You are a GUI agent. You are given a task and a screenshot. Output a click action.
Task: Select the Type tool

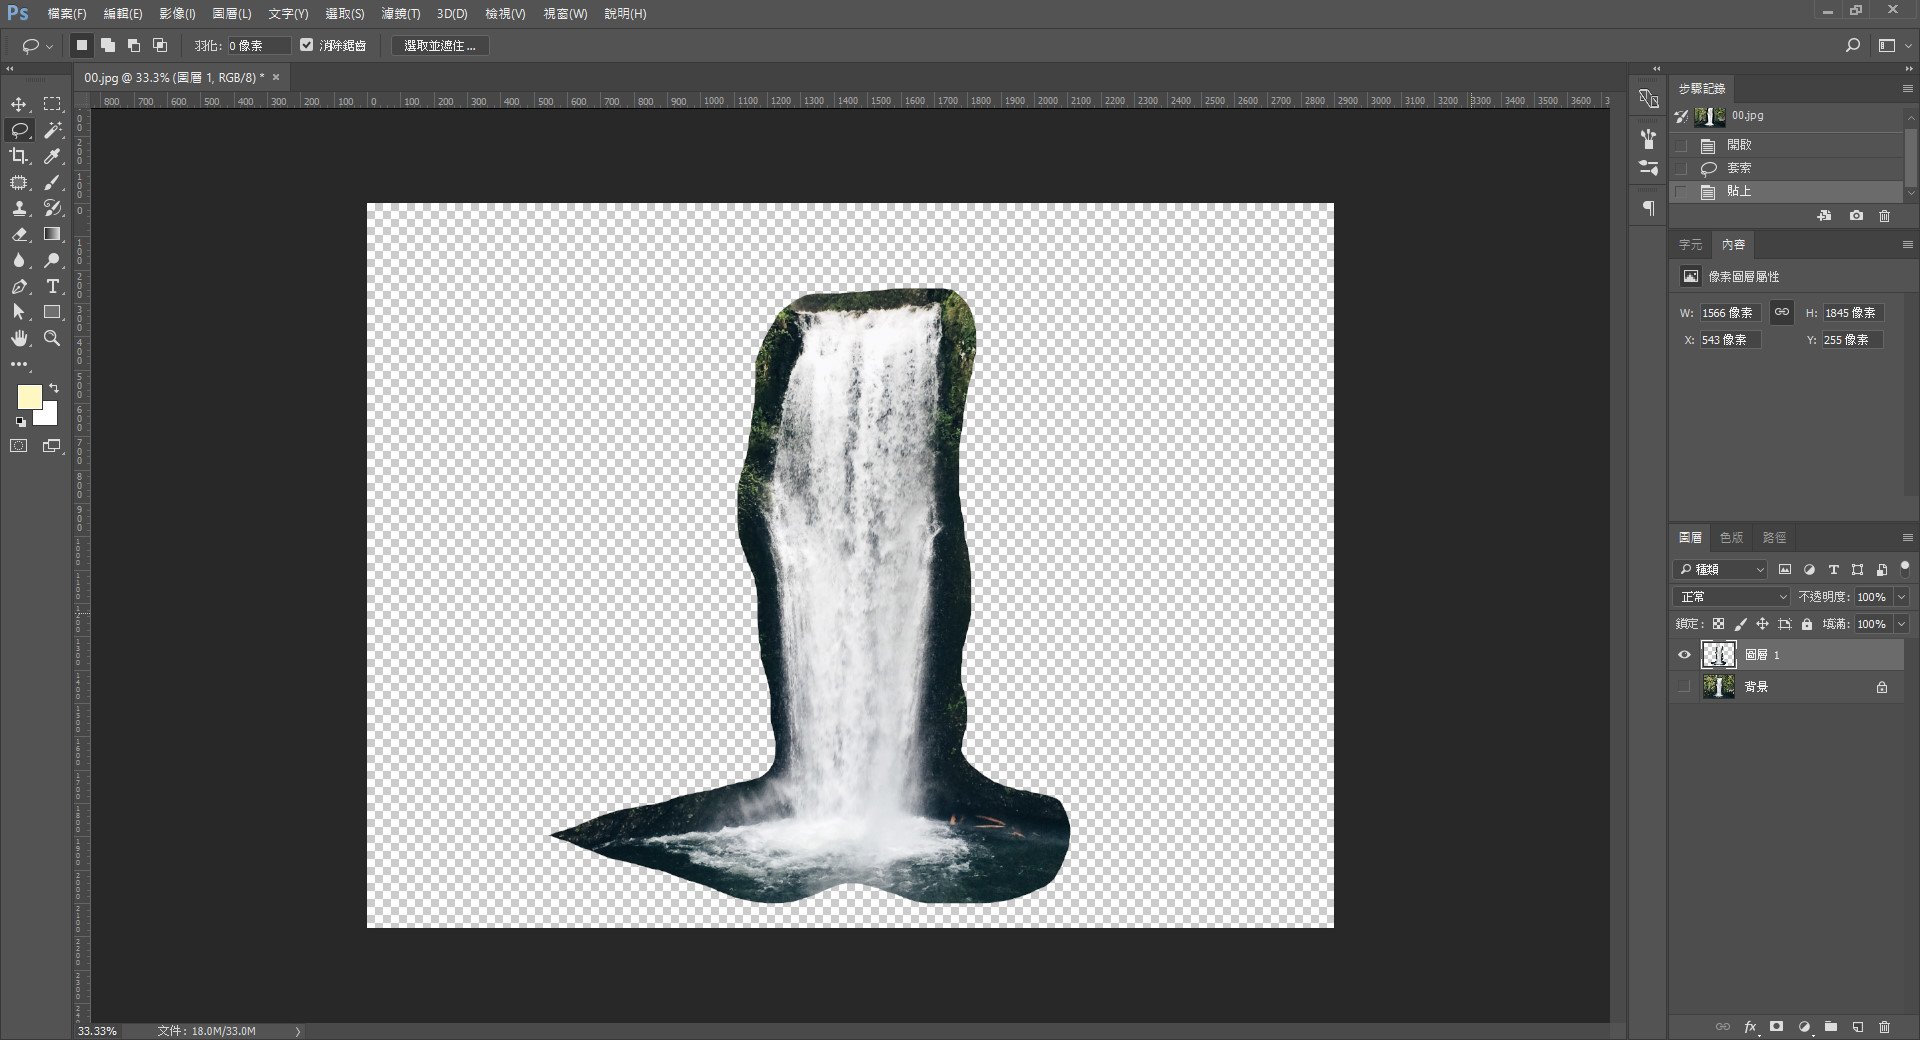point(53,286)
